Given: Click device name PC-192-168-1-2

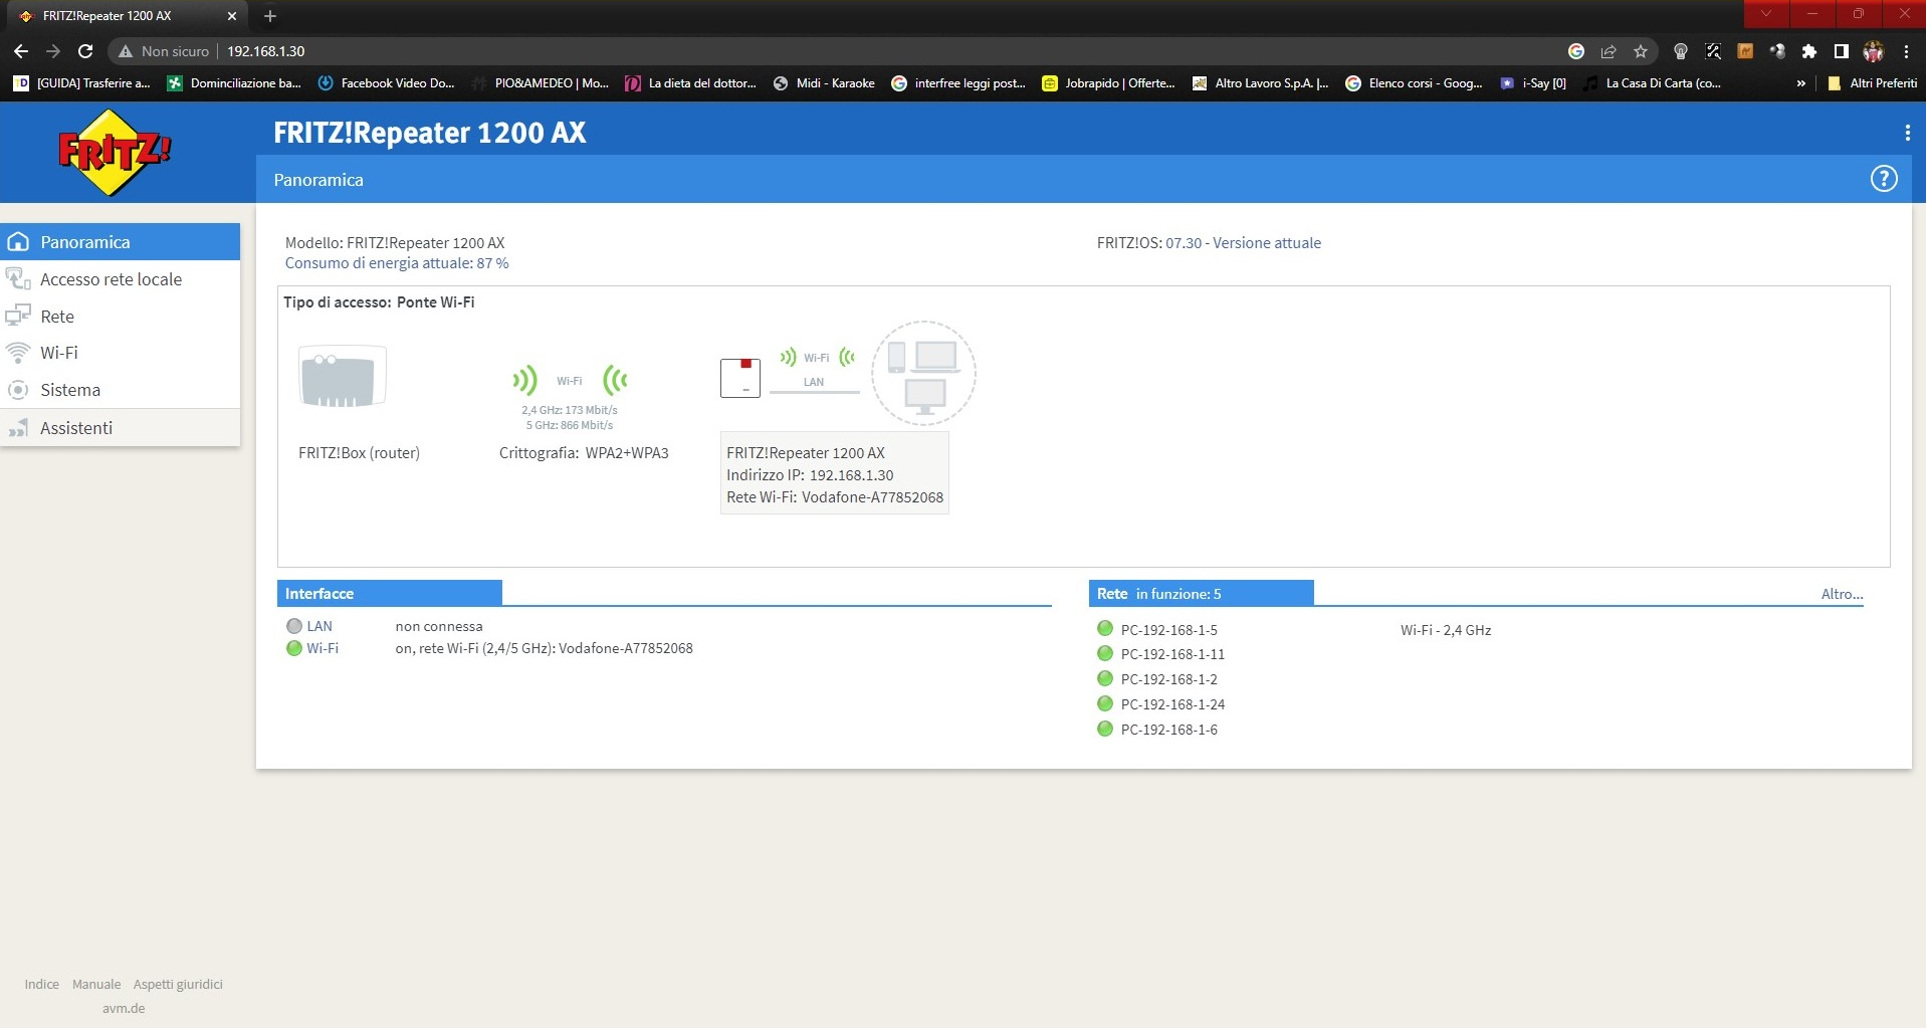Looking at the screenshot, I should [1169, 679].
